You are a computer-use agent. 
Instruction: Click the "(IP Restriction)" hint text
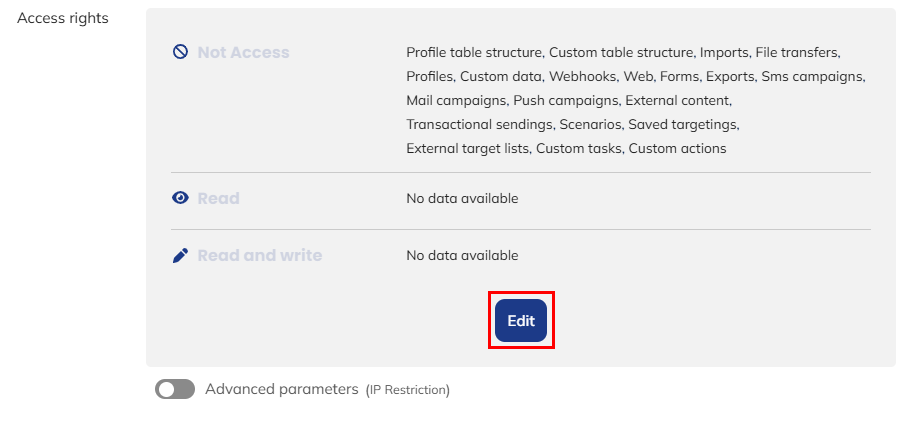[x=407, y=390]
